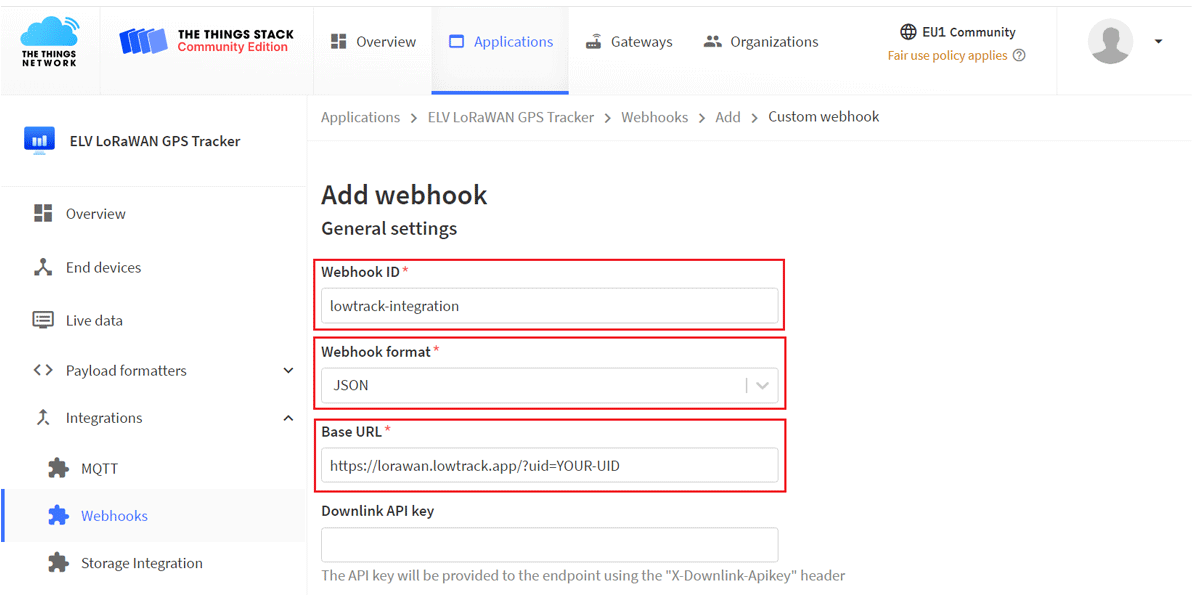The width and height of the screenshot is (1200, 600).
Task: Click the ELV LoRaWAN GPS Tracker sidebar title
Action: click(x=155, y=141)
